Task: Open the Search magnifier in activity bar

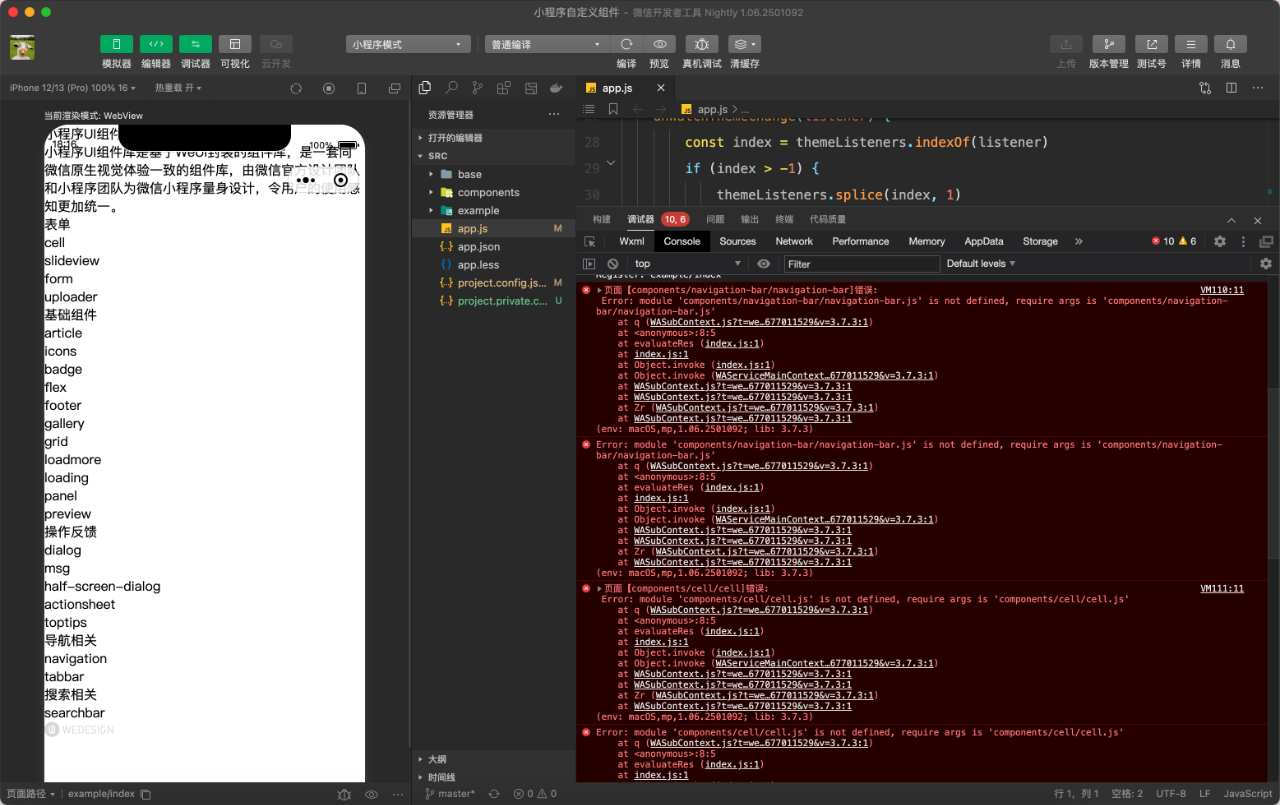Action: pos(452,88)
